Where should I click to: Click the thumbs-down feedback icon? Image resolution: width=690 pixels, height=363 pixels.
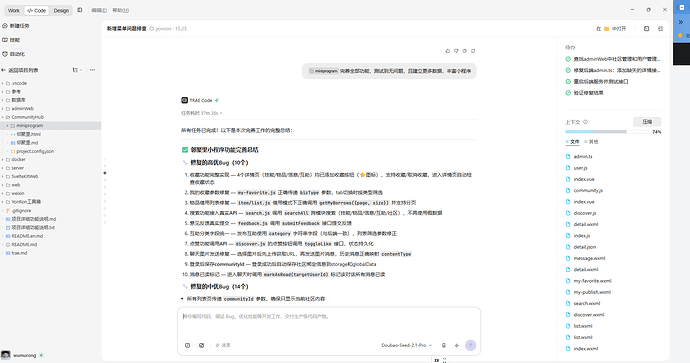[x=456, y=51]
